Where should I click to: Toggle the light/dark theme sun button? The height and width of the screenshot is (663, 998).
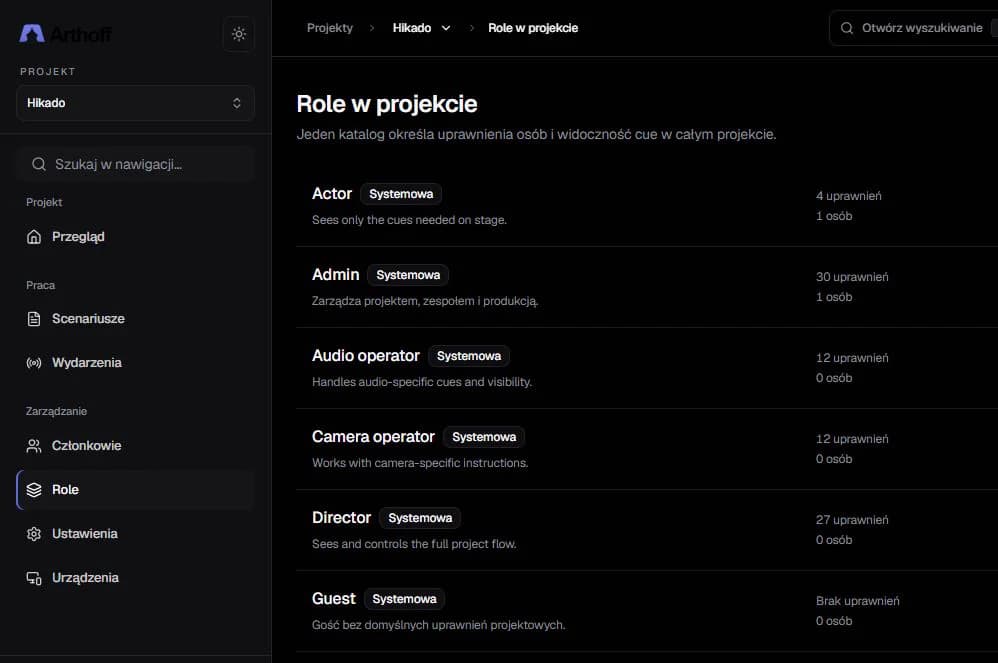click(239, 34)
